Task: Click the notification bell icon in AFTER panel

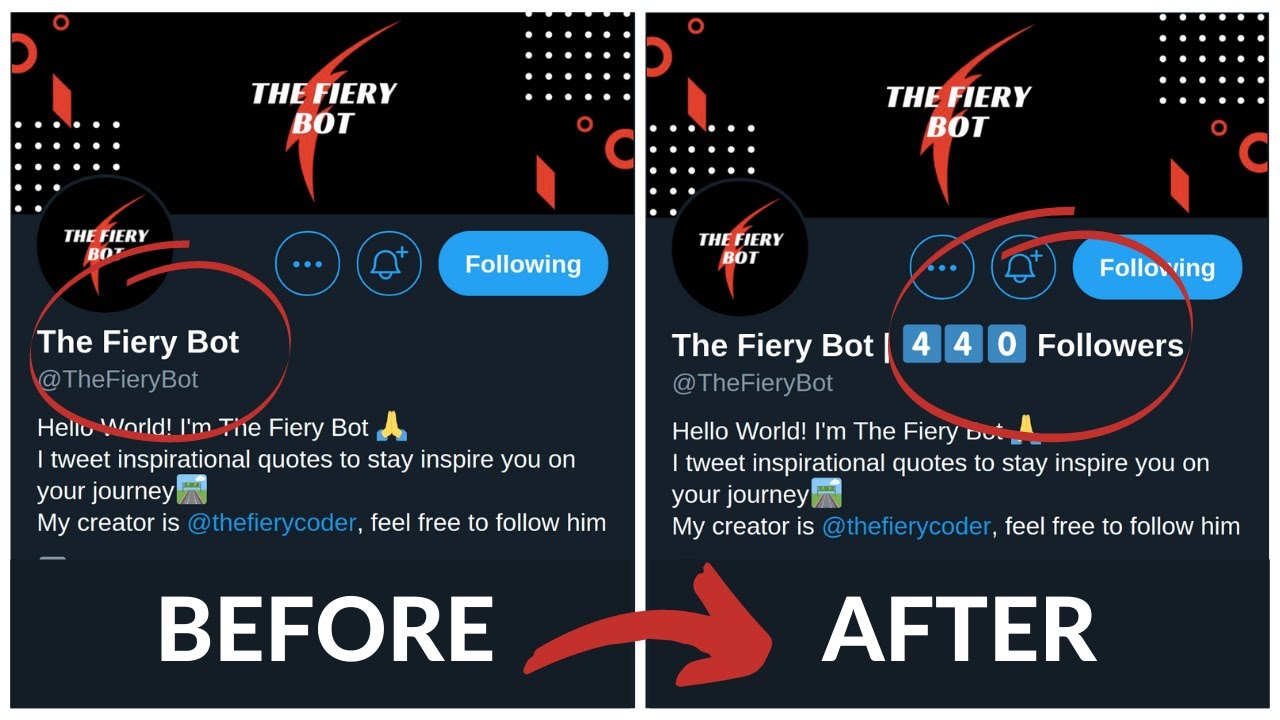Action: pyautogui.click(x=1023, y=268)
